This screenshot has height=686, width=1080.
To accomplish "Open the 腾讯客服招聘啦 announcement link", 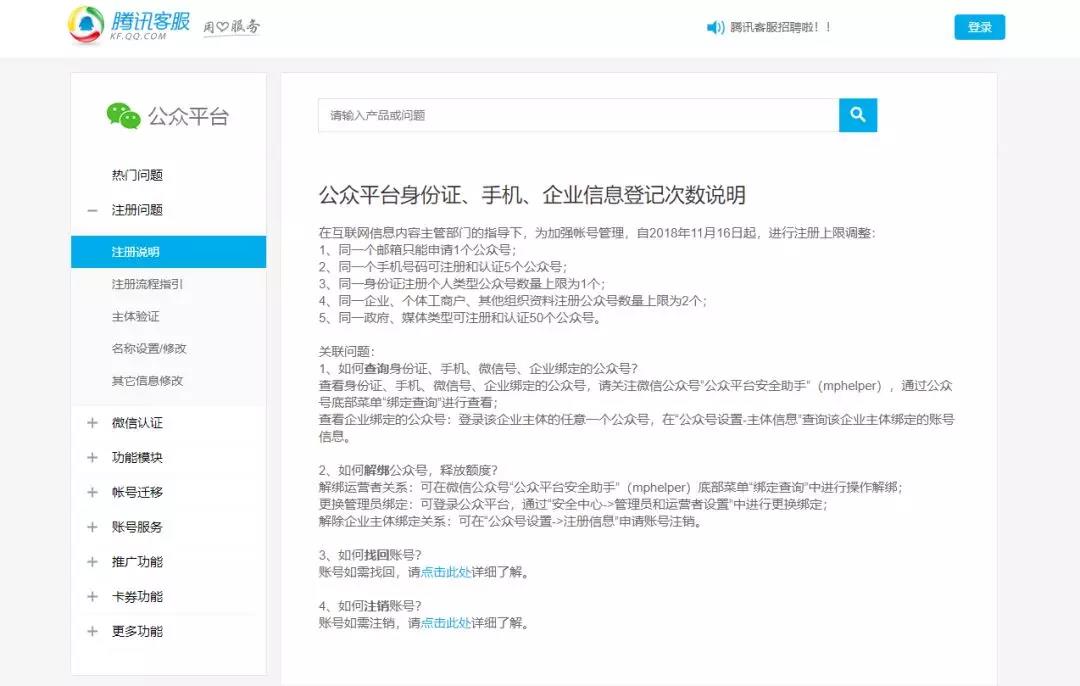I will tap(780, 28).
